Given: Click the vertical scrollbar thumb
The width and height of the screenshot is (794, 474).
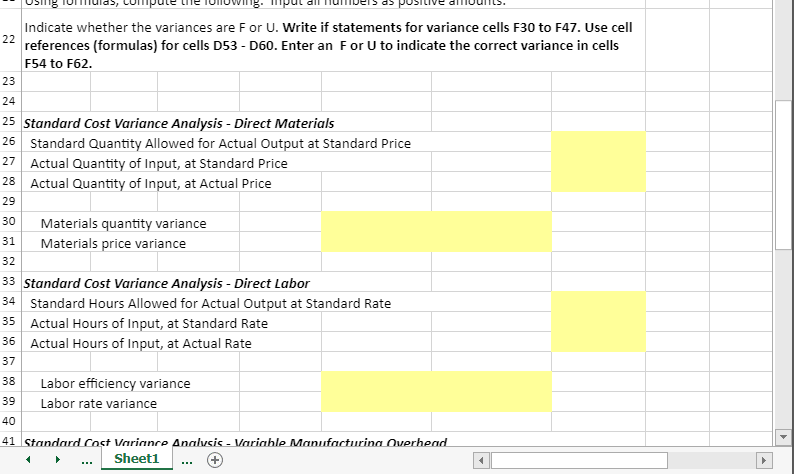Looking at the screenshot, I should [x=783, y=175].
